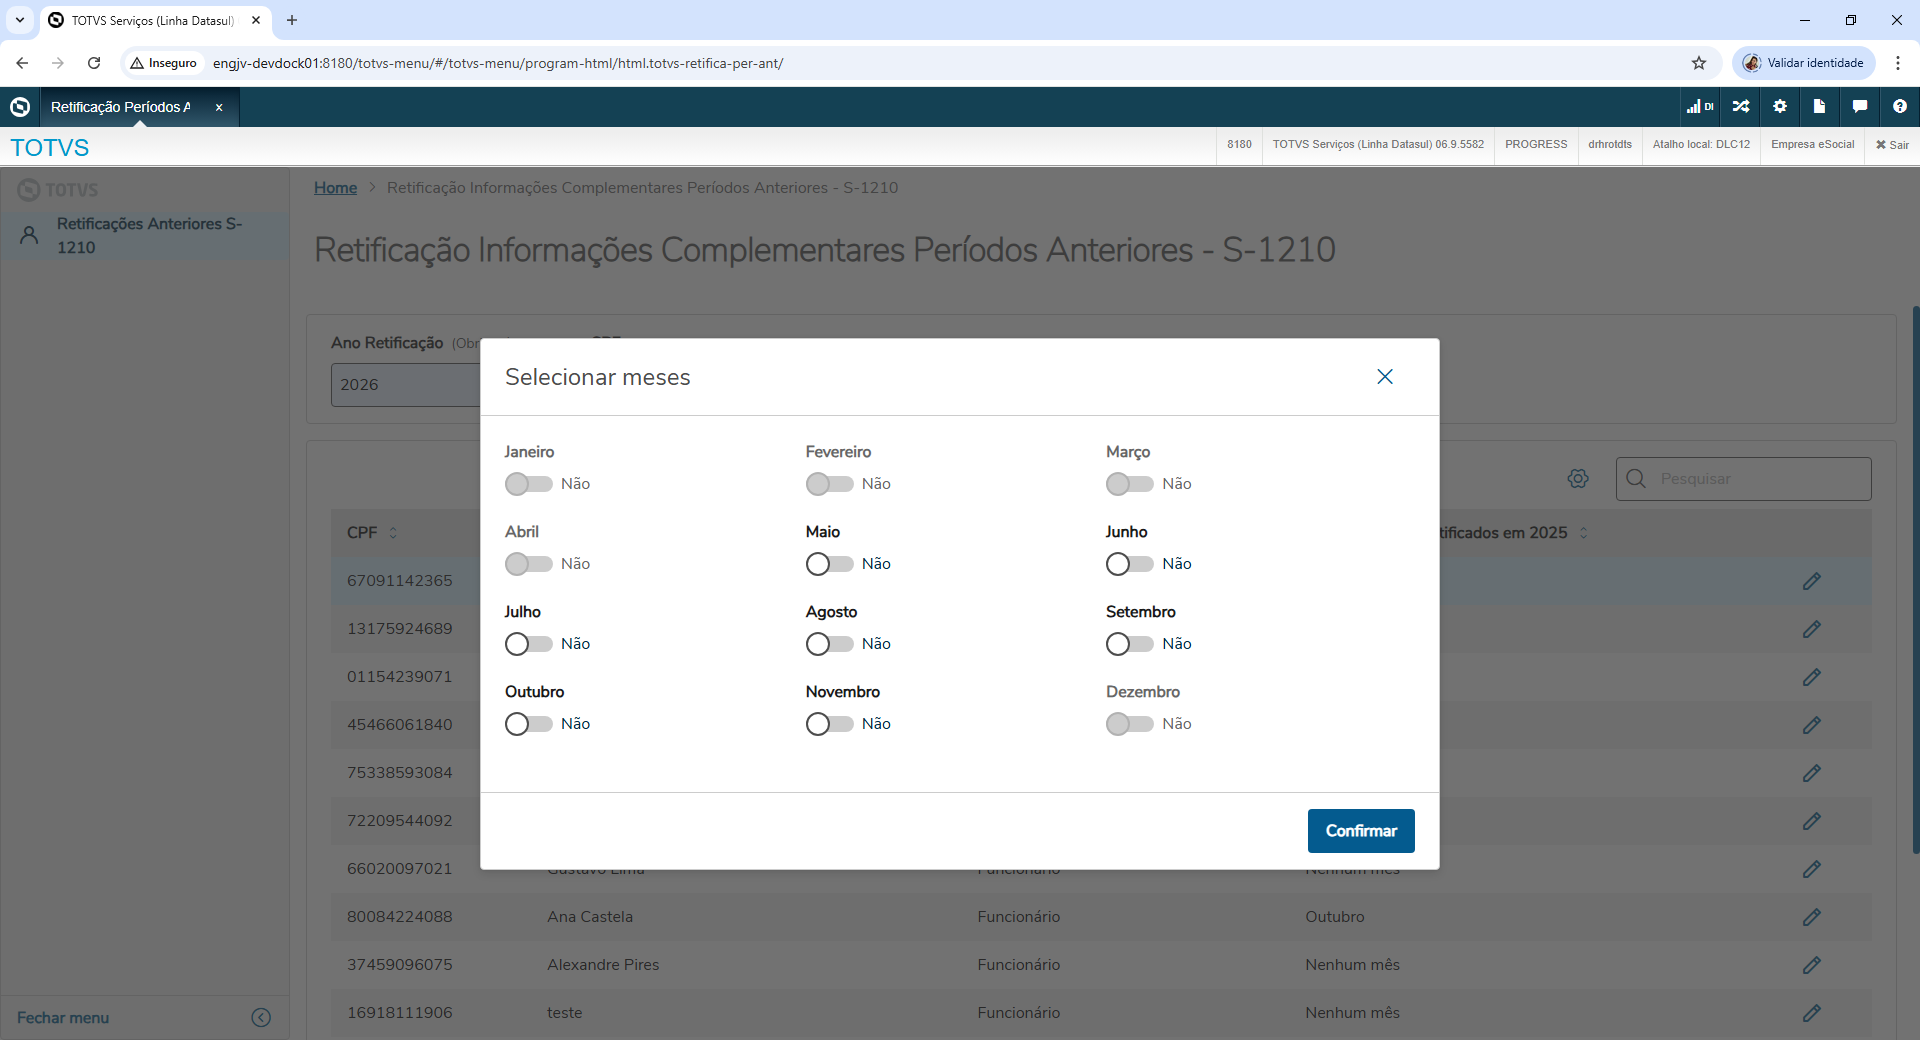Close the Selecionar meses dialog
Image resolution: width=1920 pixels, height=1040 pixels.
click(x=1384, y=377)
